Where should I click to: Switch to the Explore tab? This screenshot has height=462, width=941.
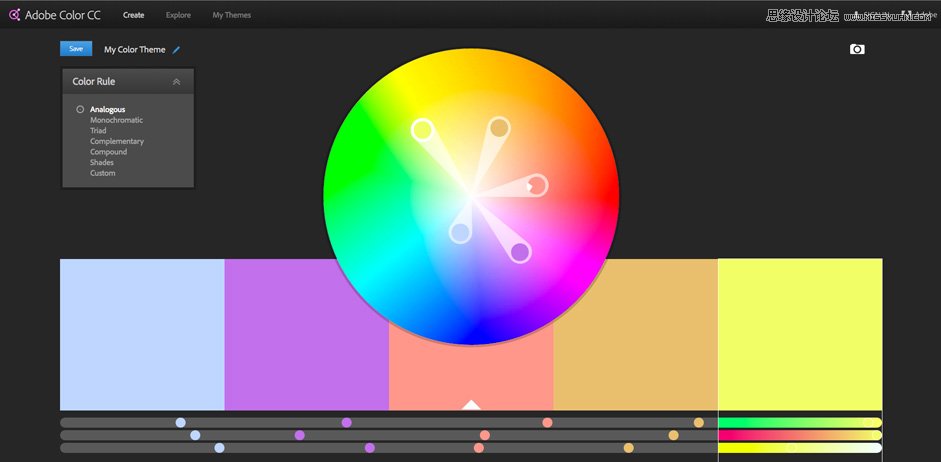[178, 15]
